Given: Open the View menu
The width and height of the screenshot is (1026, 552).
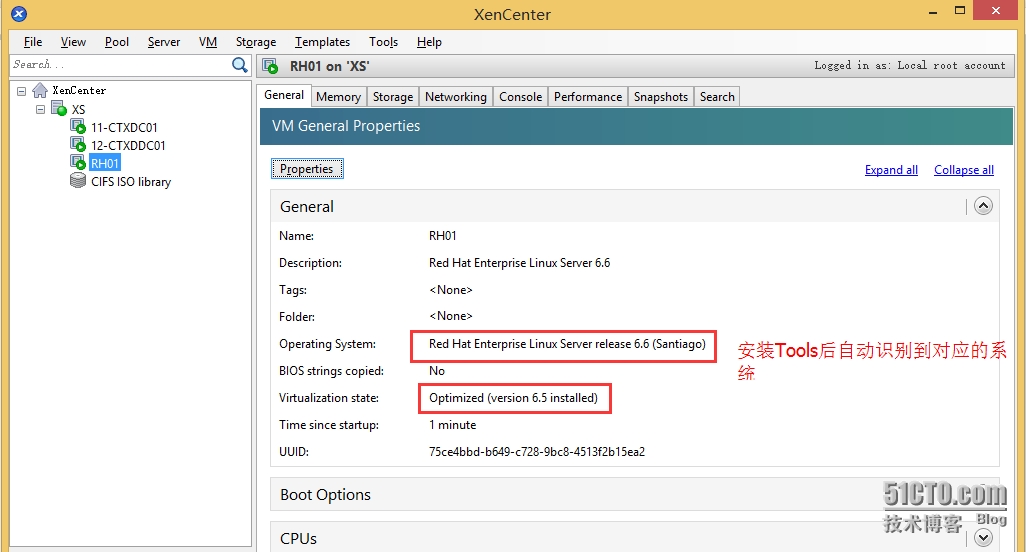Looking at the screenshot, I should coord(73,42).
